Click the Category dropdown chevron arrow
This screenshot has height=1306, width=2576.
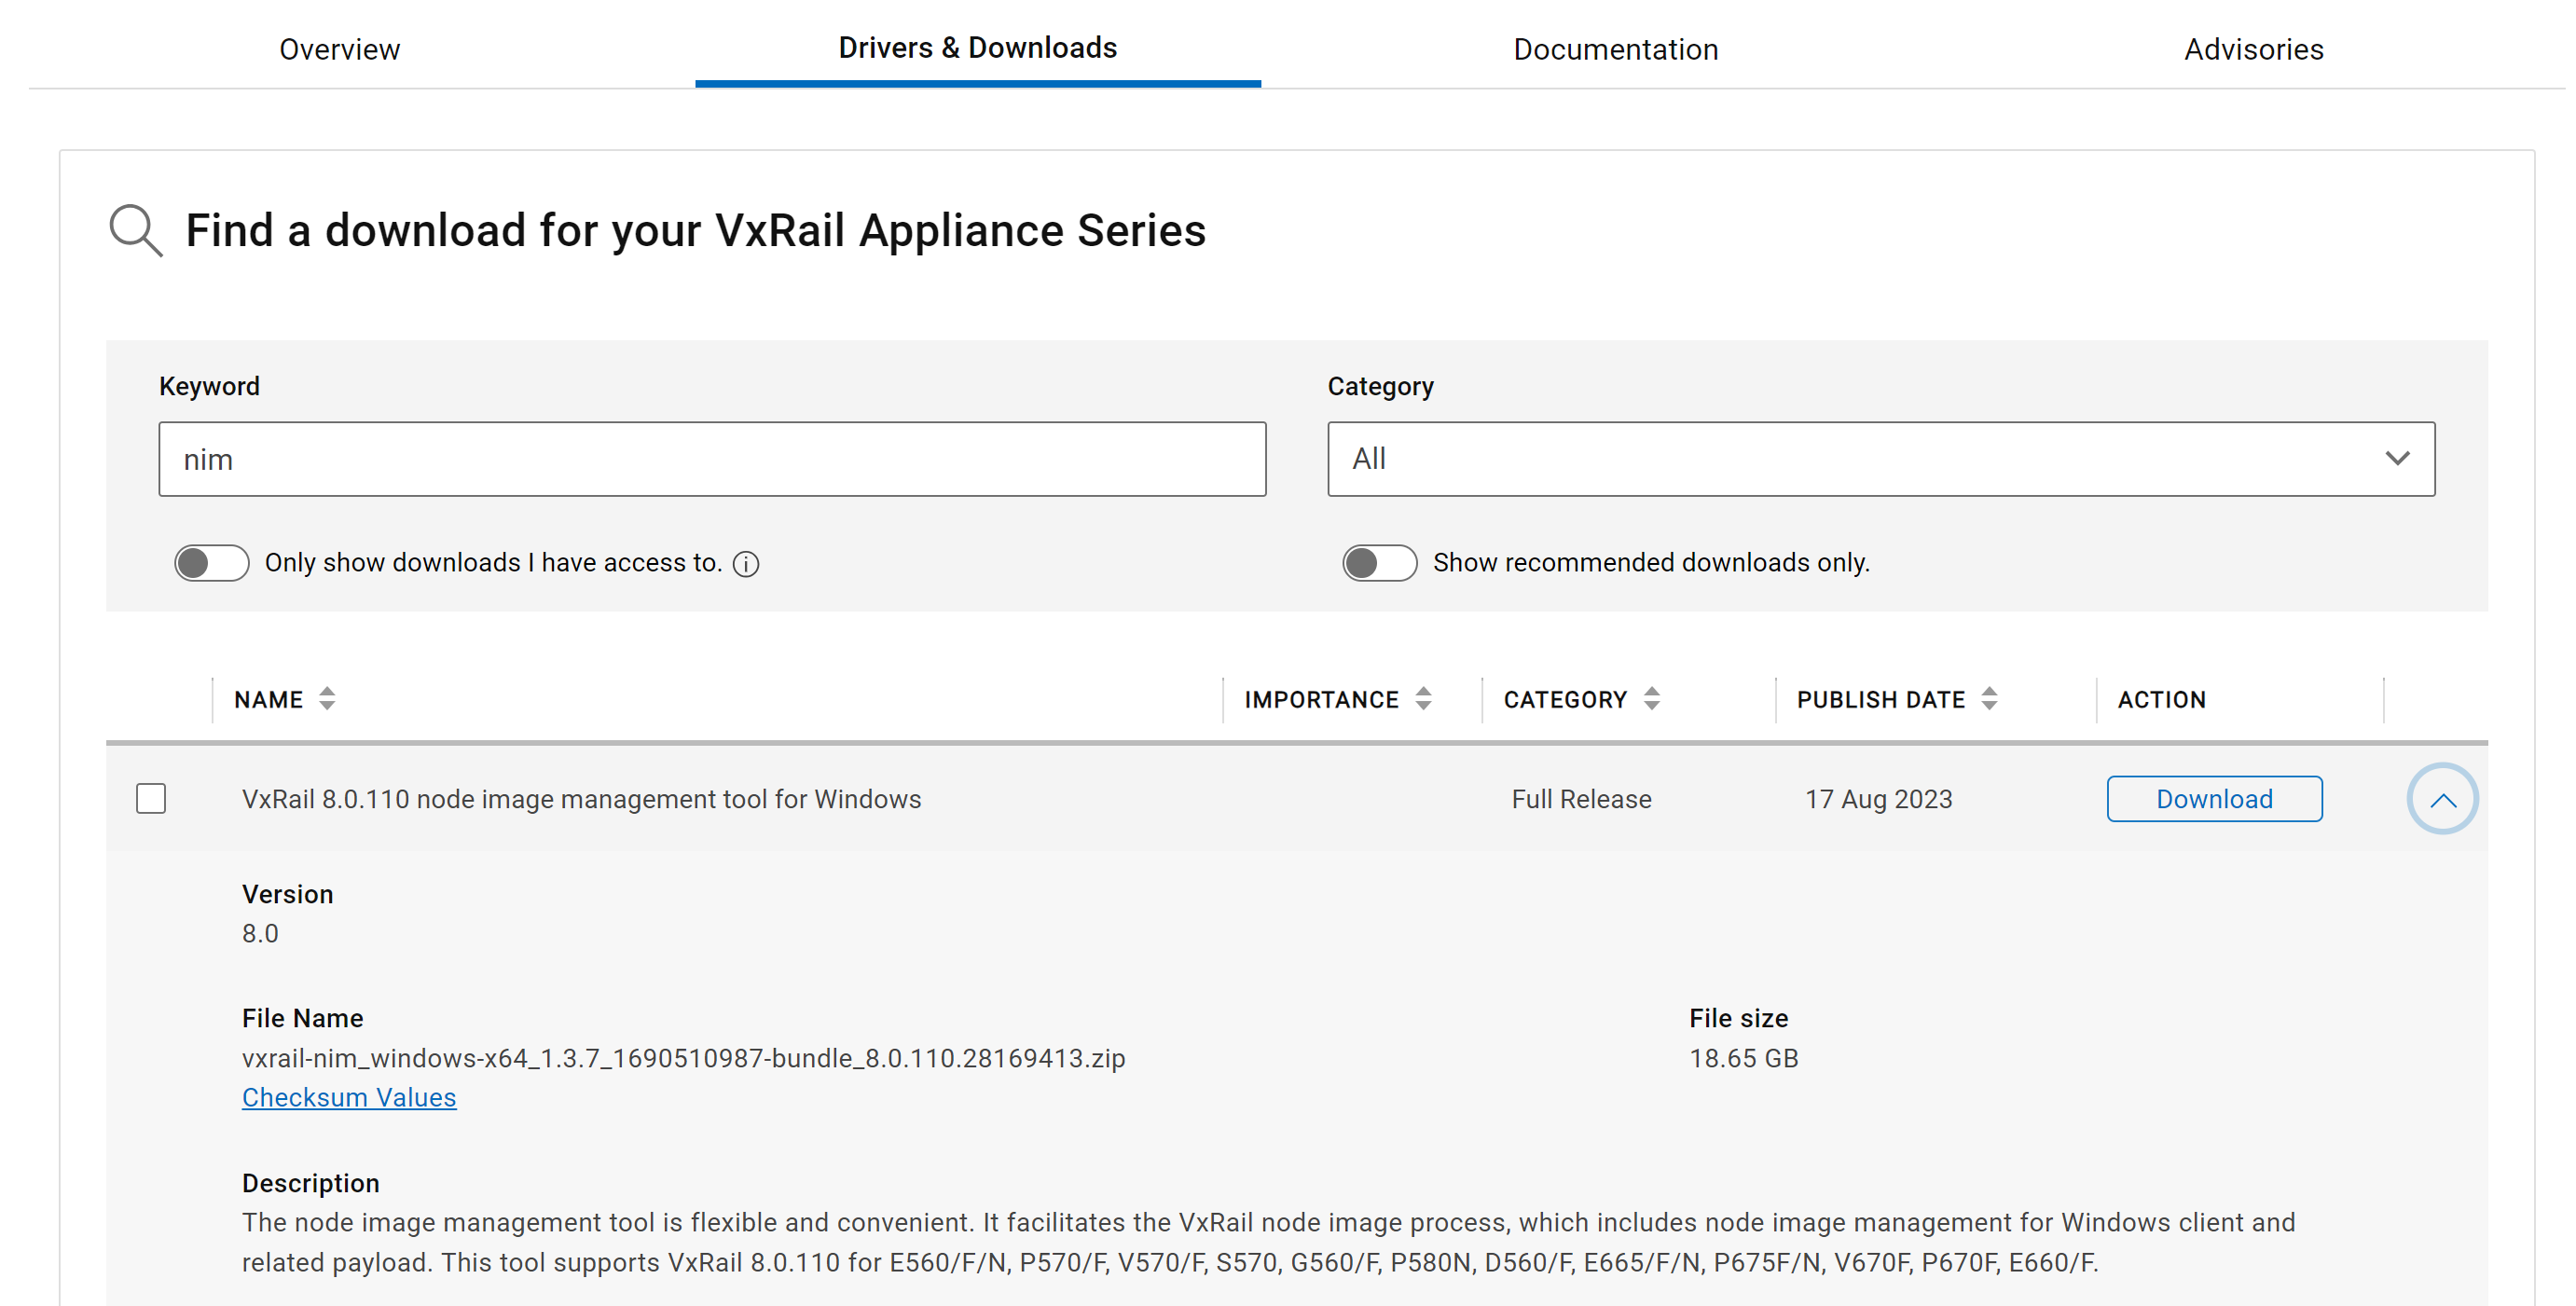coord(2396,459)
